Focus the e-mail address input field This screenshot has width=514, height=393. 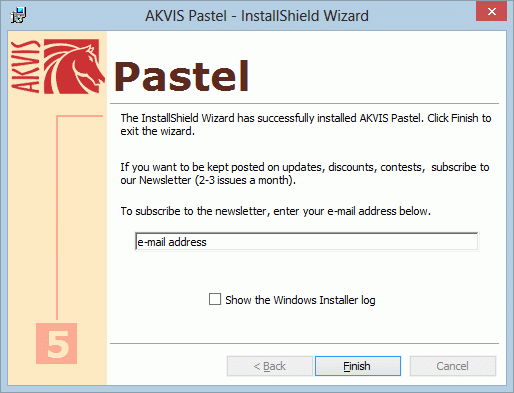coord(306,242)
